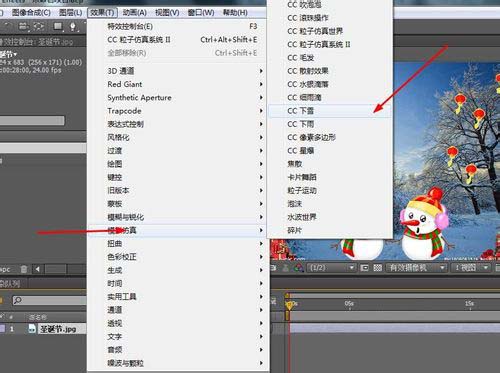This screenshot has height=373, width=500.
Task: Select the CC 散射效果 effect
Action: [329, 71]
